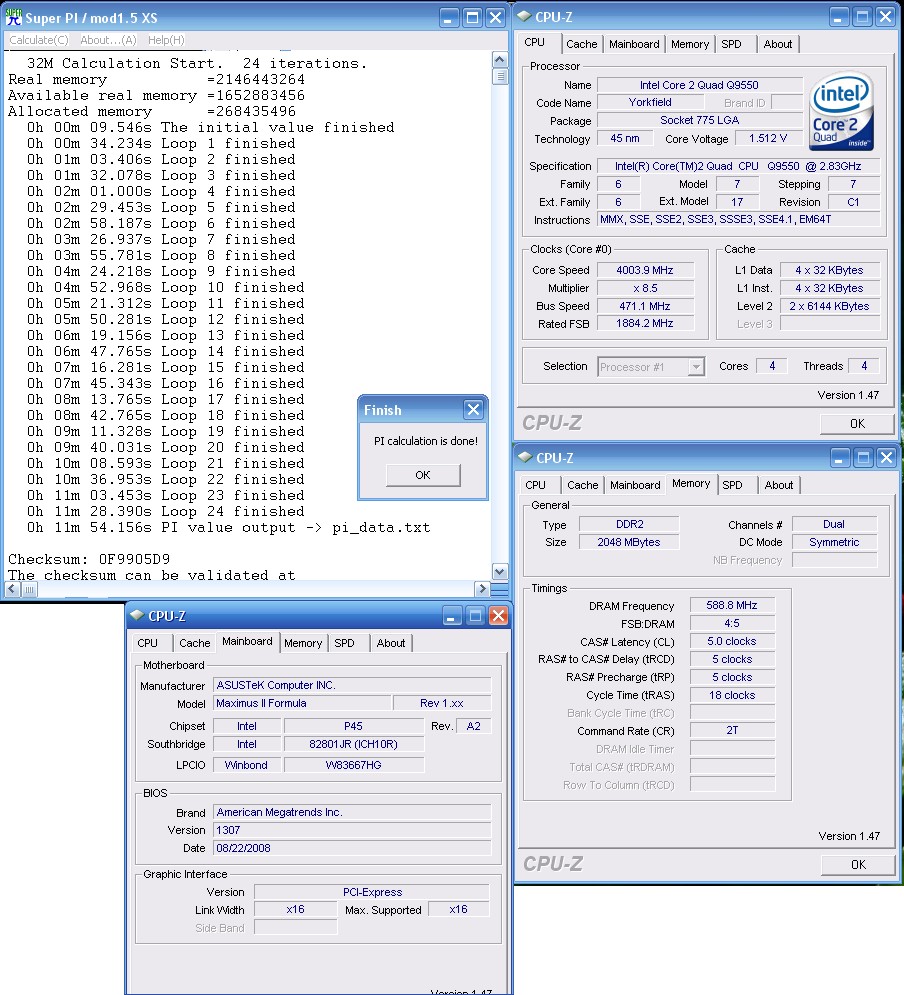
Task: Select About tab in Mainboard CPU-Z window
Action: (391, 643)
